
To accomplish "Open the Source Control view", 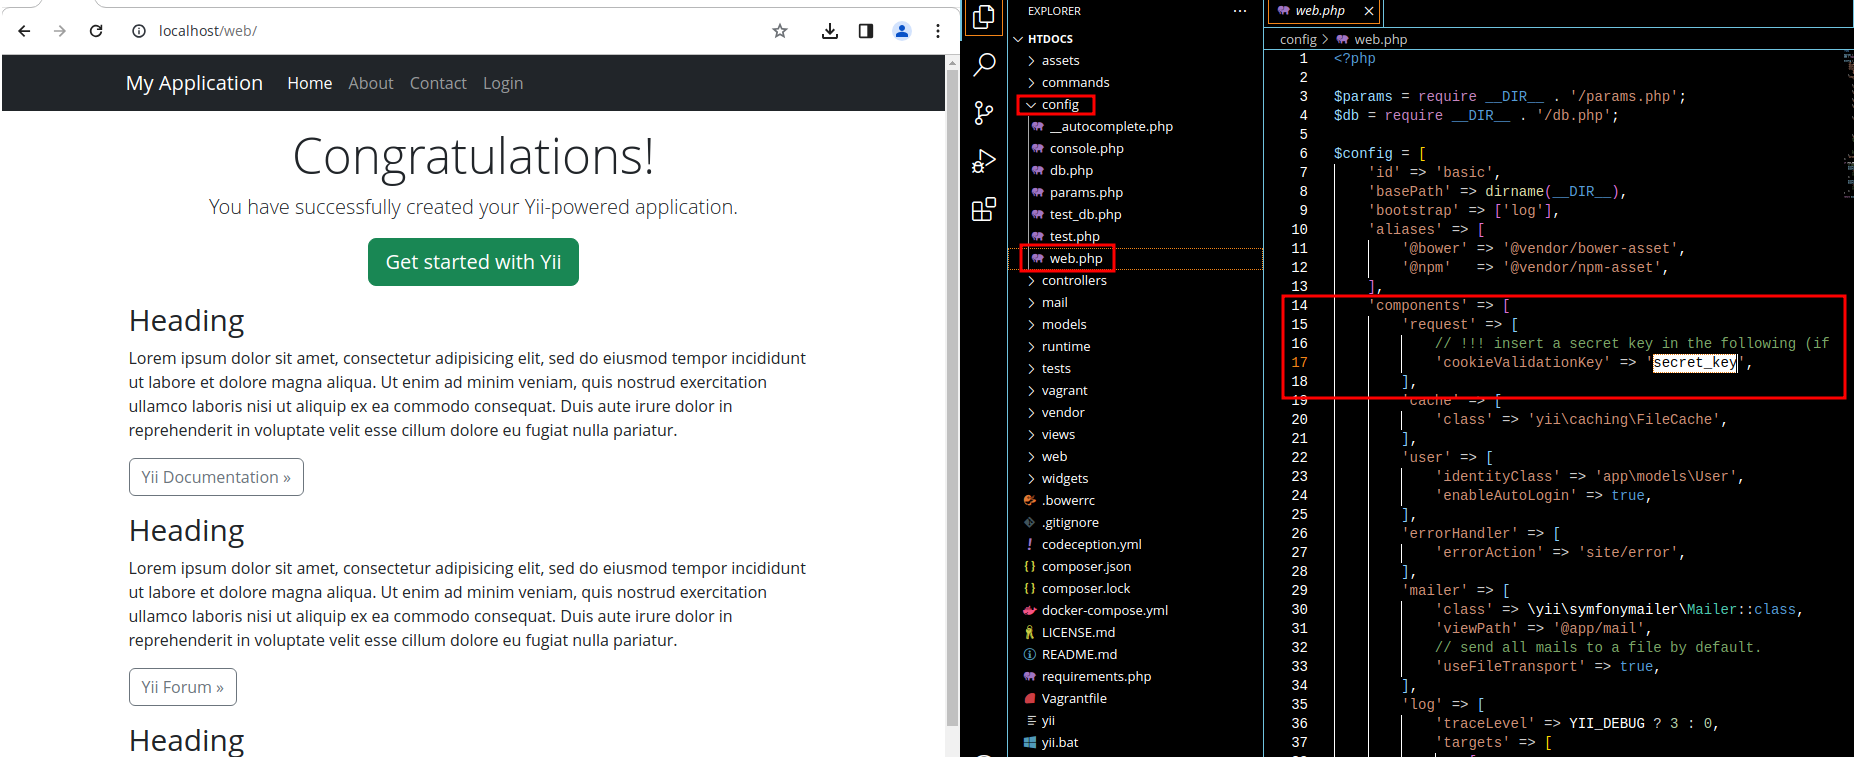I will coord(984,112).
